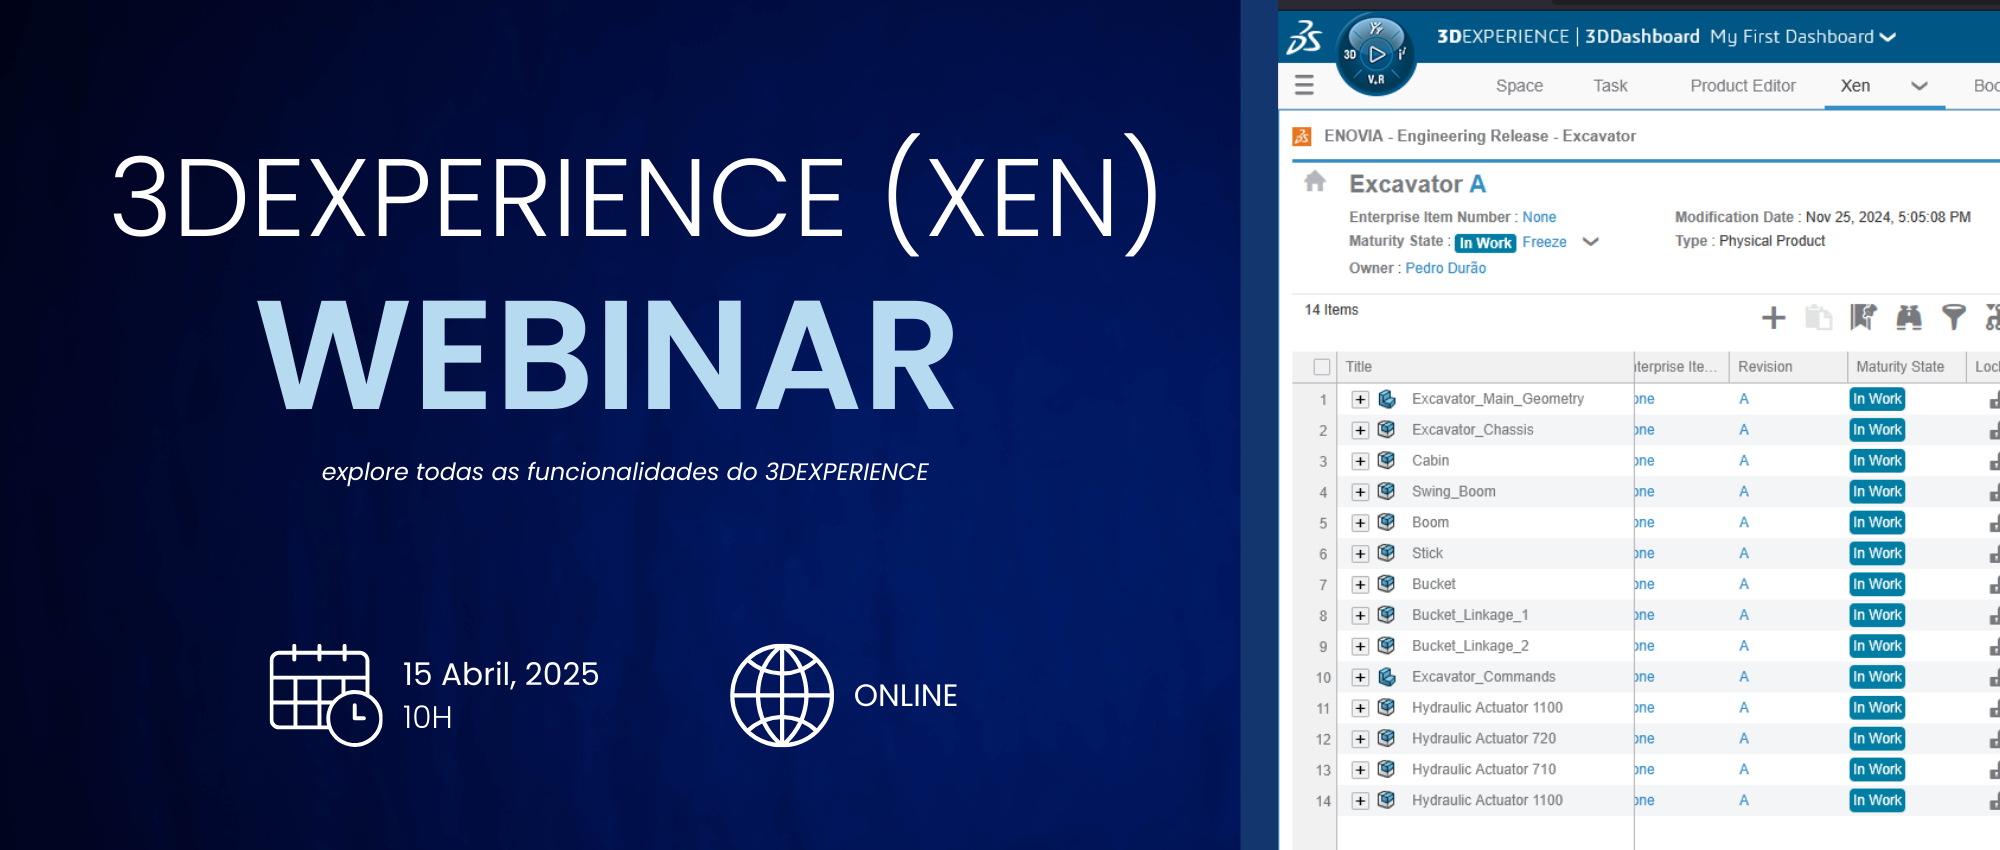Expand the Bucket row in row 7

point(1360,585)
